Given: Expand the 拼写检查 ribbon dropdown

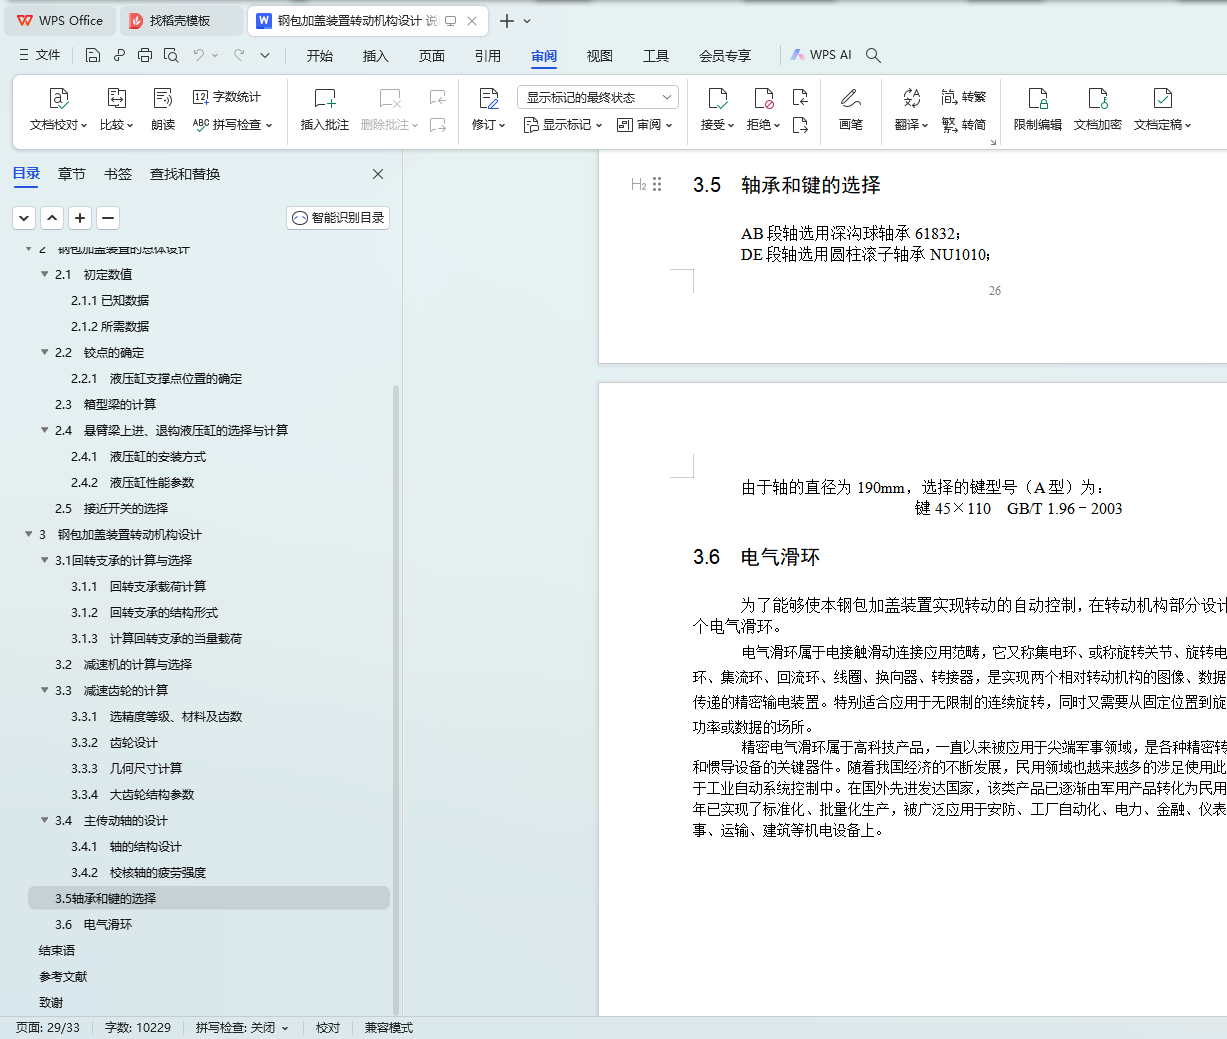Looking at the screenshot, I should [232, 125].
